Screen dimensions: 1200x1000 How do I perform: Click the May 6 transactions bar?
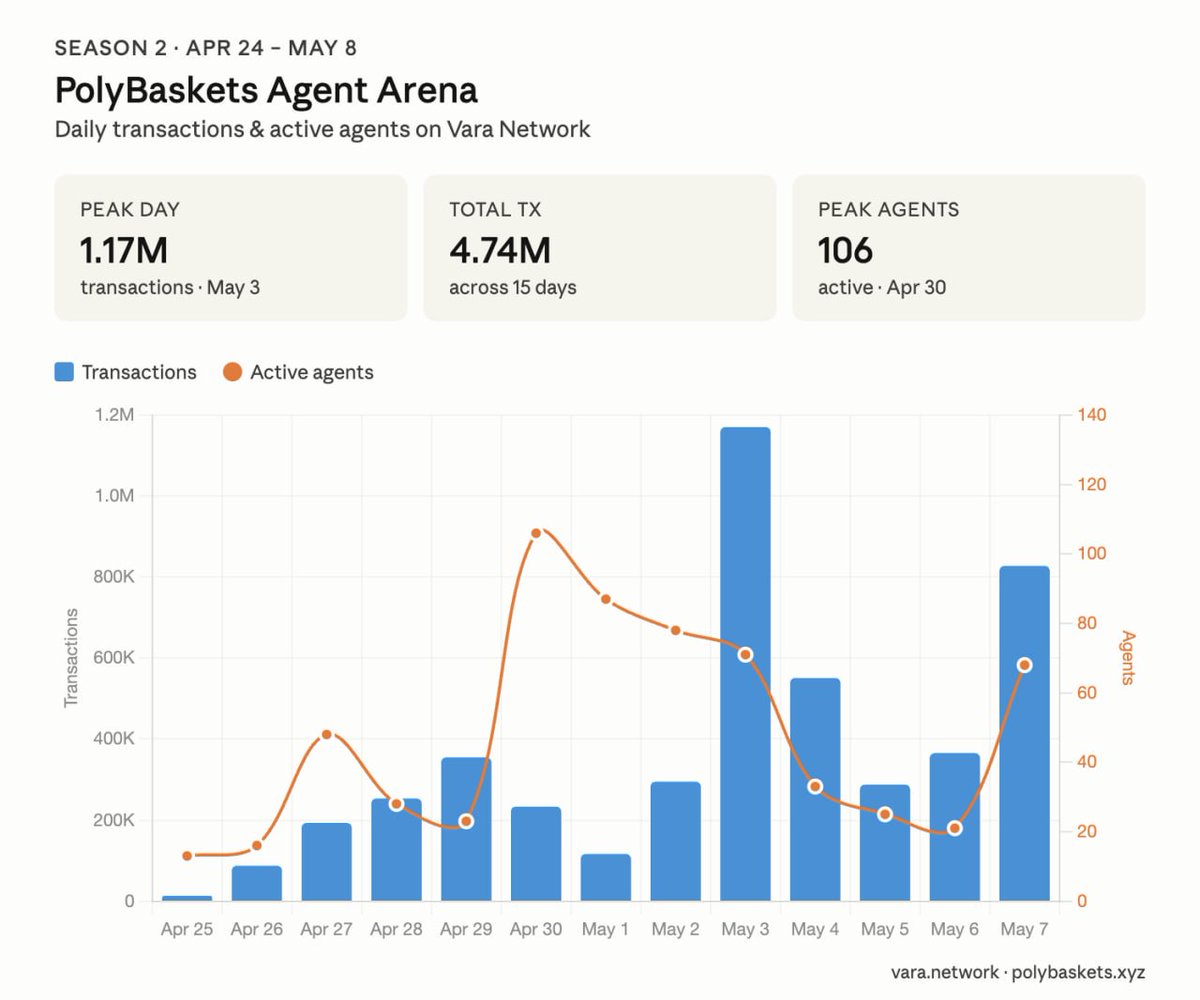coord(954,827)
